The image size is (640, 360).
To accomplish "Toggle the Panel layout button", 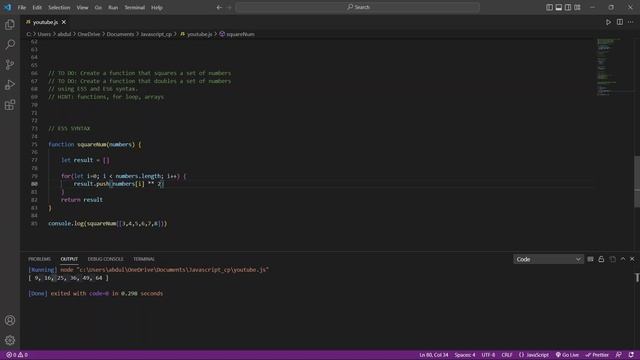I will pyautogui.click(x=559, y=7).
